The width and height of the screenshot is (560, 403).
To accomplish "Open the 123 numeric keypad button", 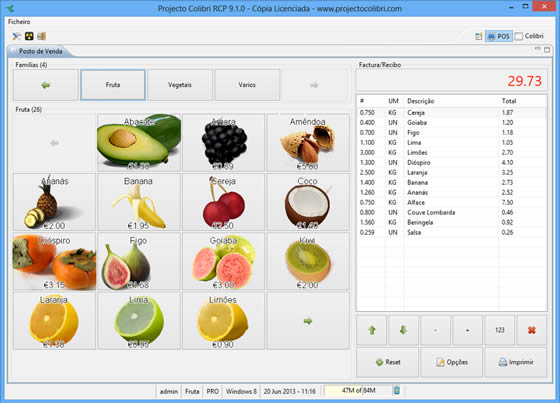I will (x=500, y=330).
